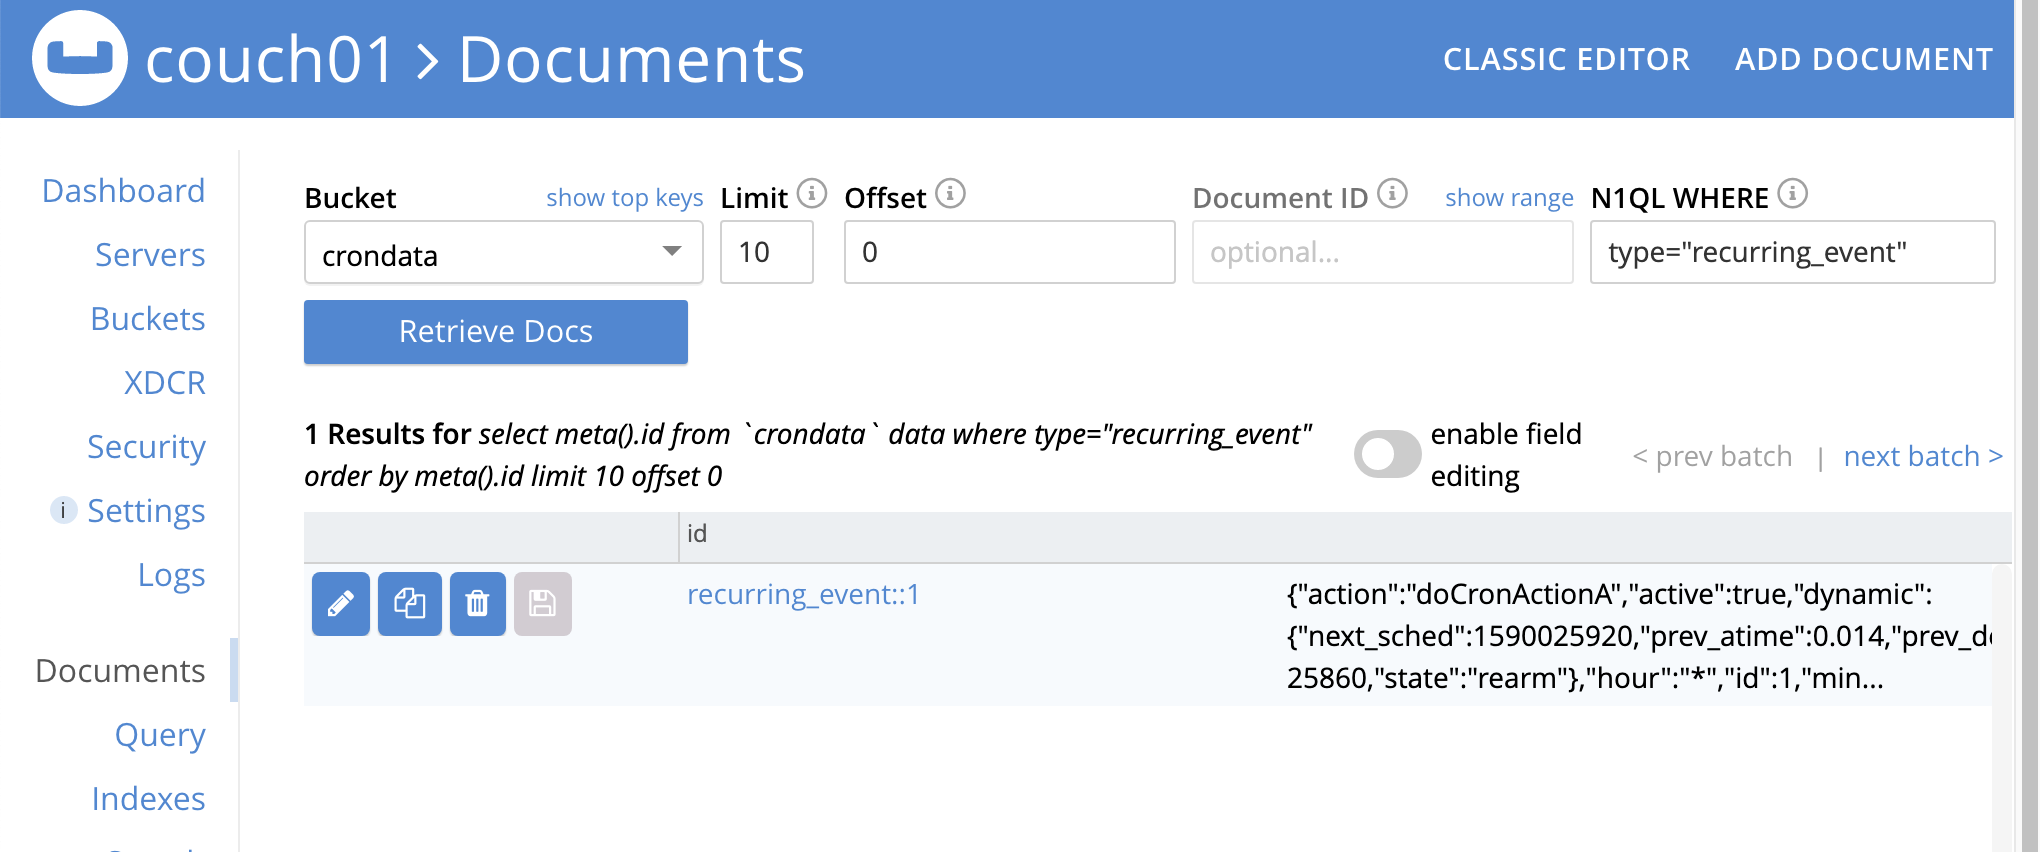Screen dimensions: 2040x852
Task: Switch to CLASSIC EDITOR
Action: tap(1566, 59)
